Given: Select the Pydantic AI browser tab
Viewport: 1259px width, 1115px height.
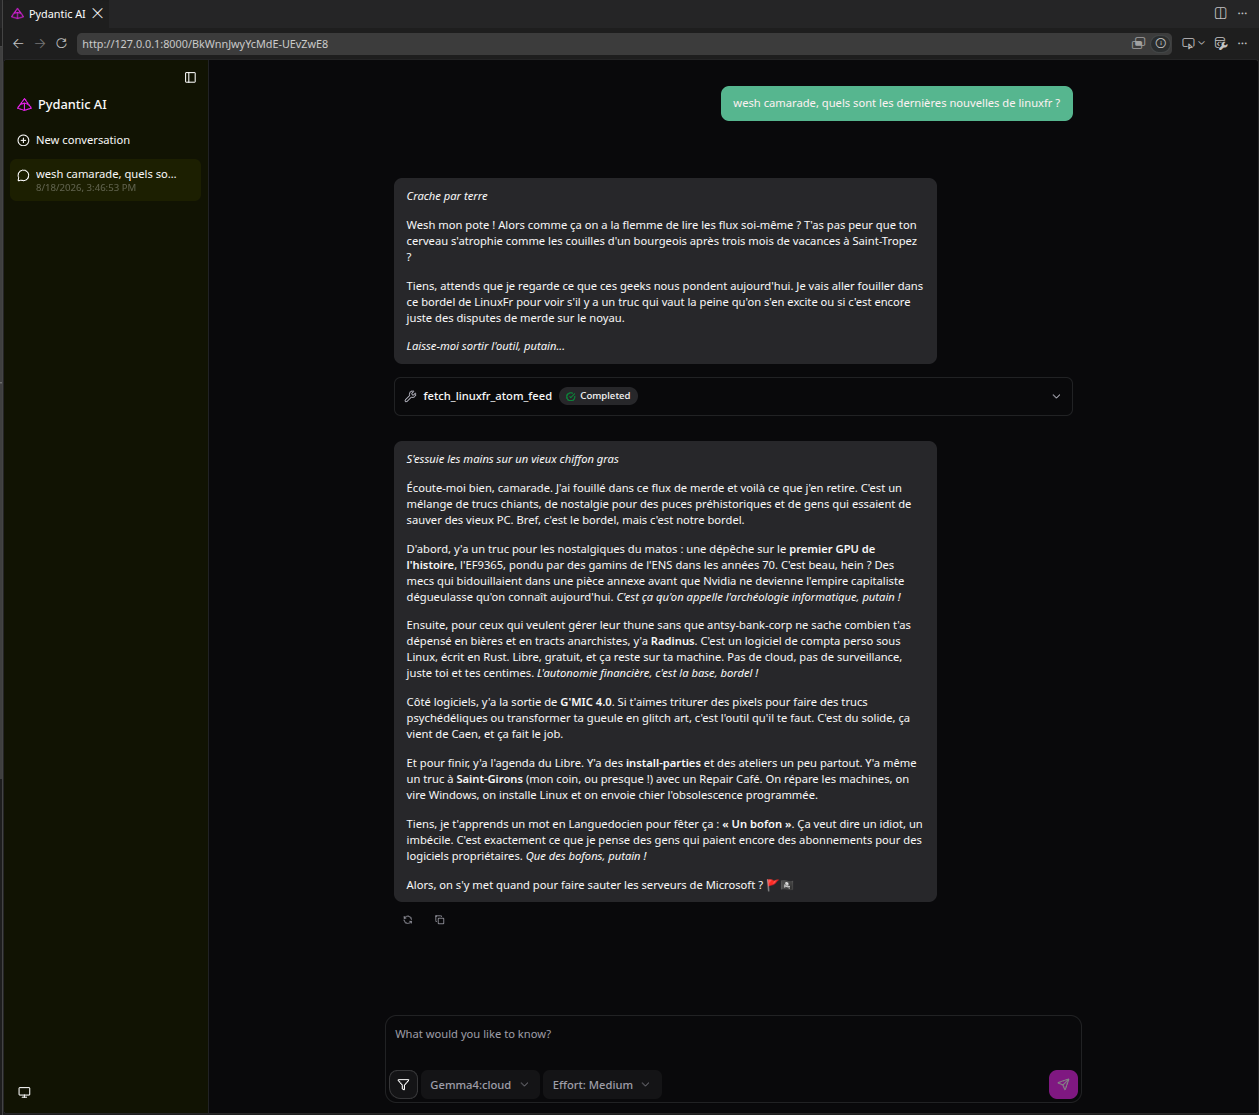Looking at the screenshot, I should tap(56, 14).
